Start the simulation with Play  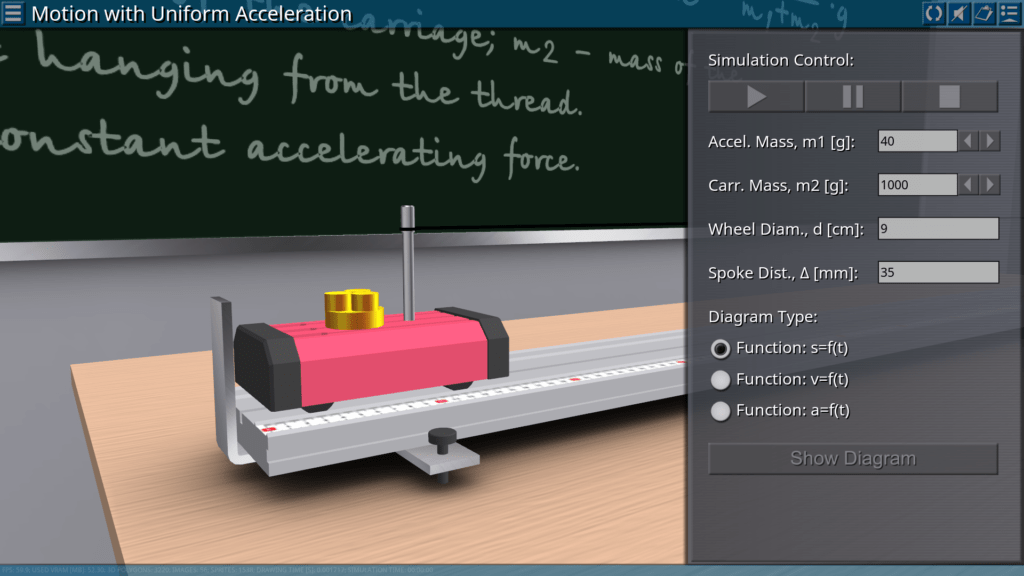pyautogui.click(x=756, y=97)
